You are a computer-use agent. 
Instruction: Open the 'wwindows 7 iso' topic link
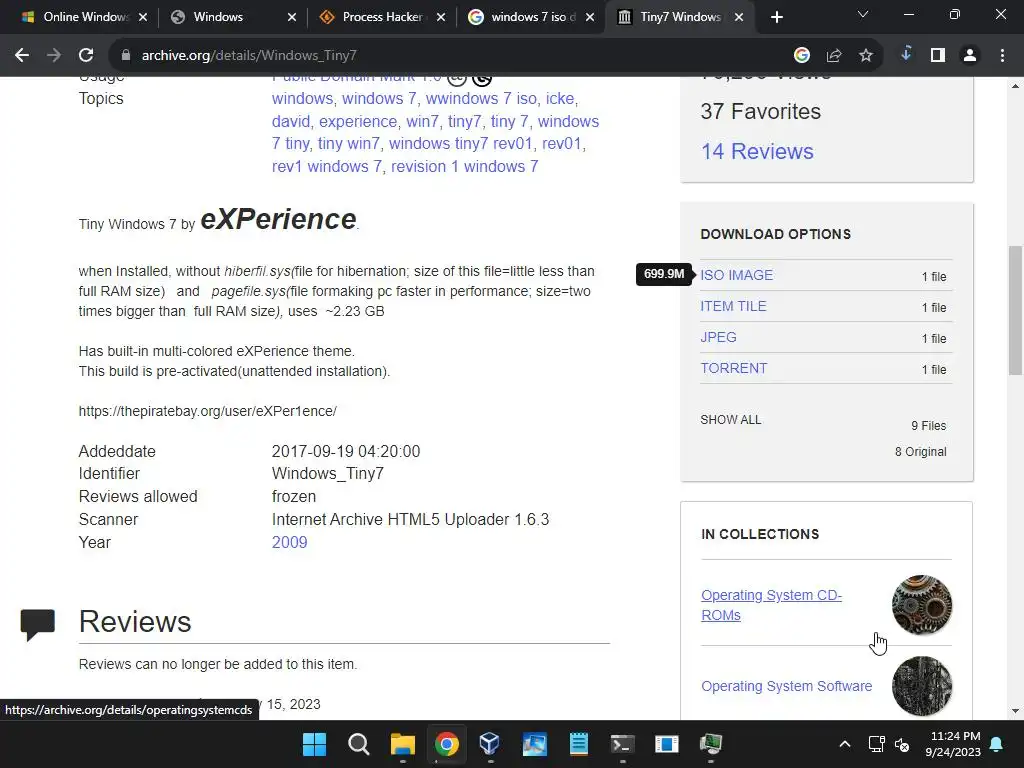click(x=481, y=99)
